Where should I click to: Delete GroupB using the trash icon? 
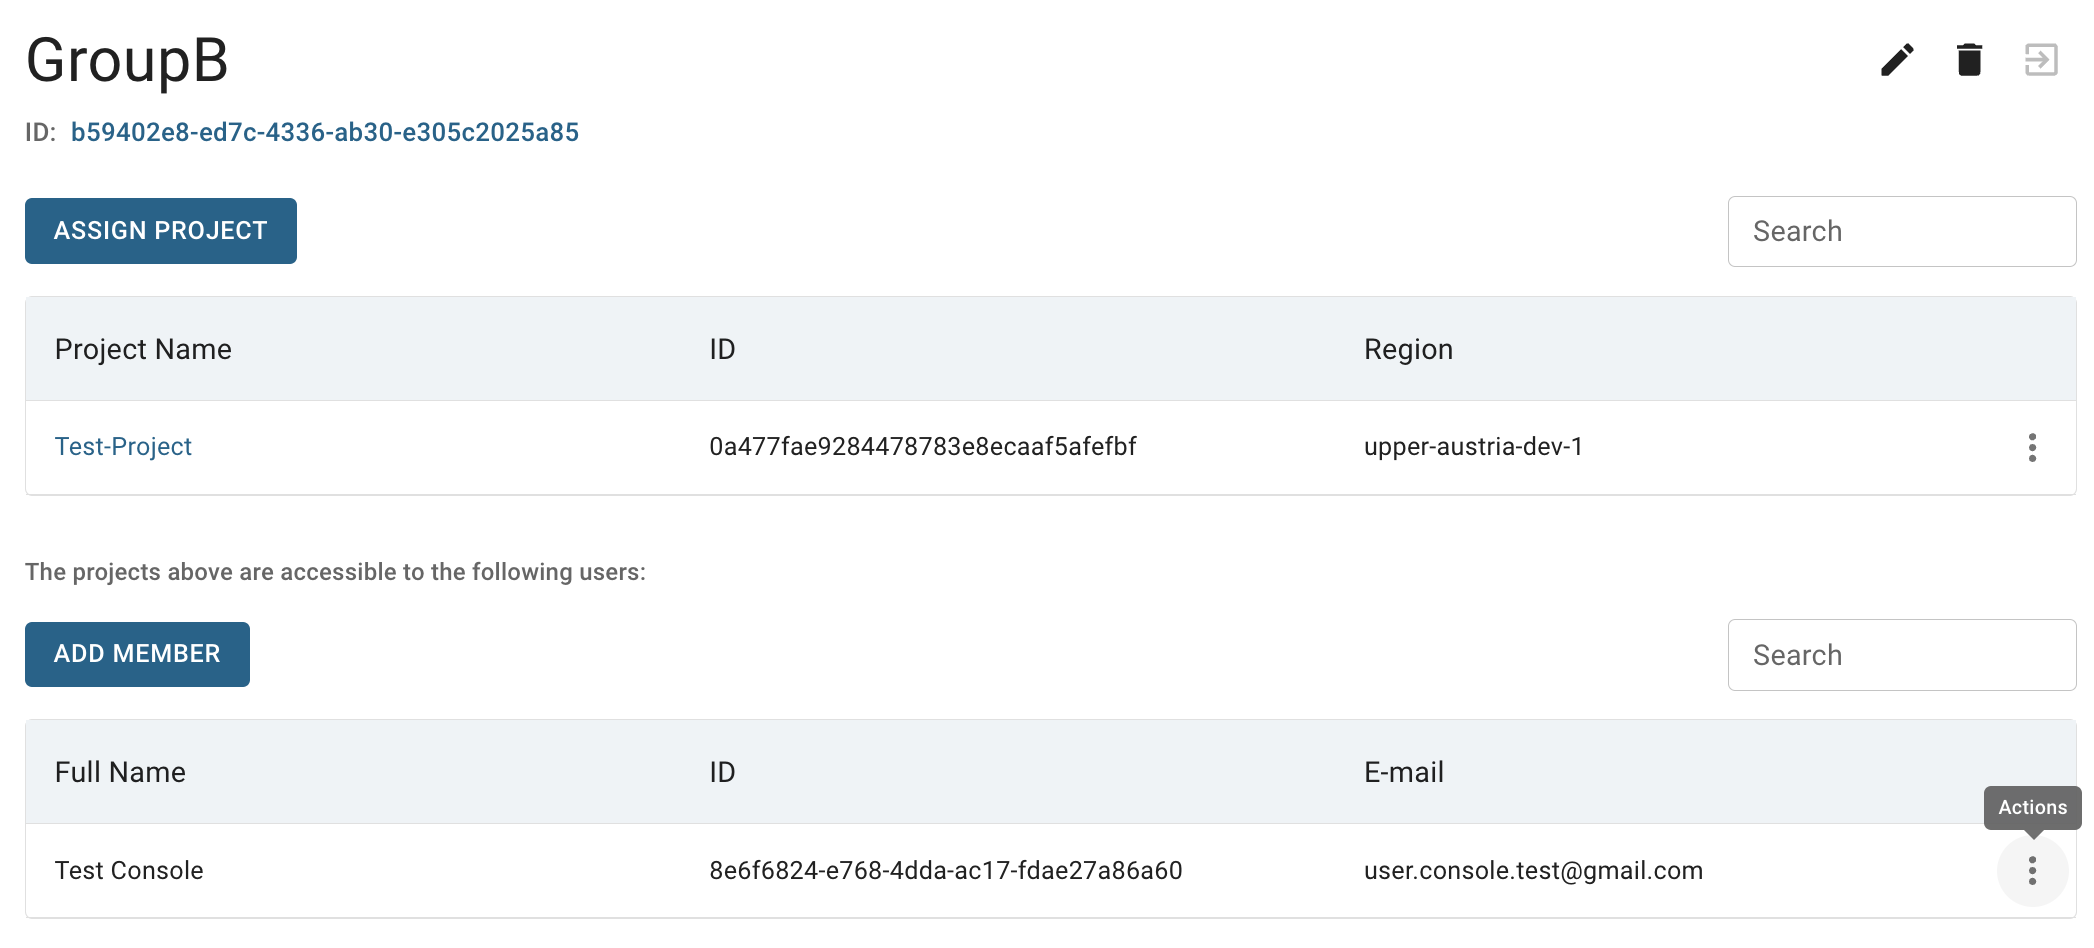pos(1969,60)
